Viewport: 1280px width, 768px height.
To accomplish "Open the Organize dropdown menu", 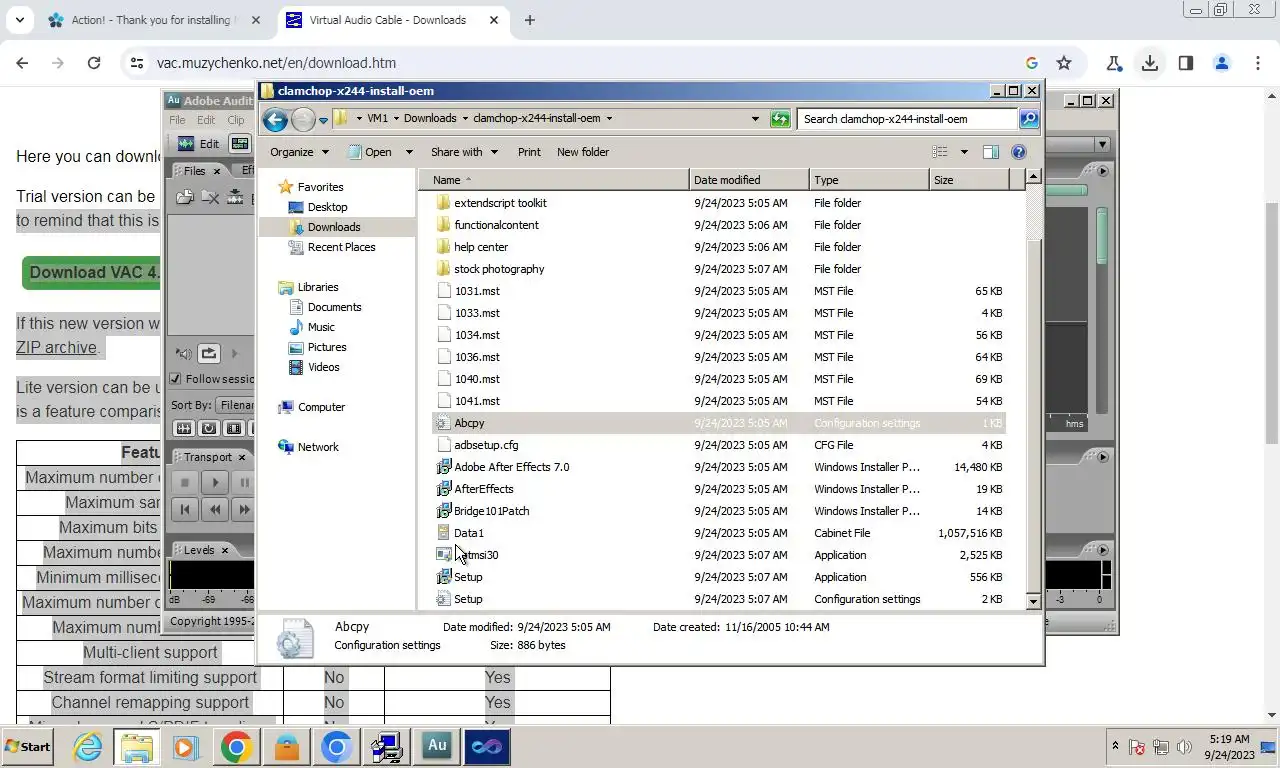I will pos(299,152).
